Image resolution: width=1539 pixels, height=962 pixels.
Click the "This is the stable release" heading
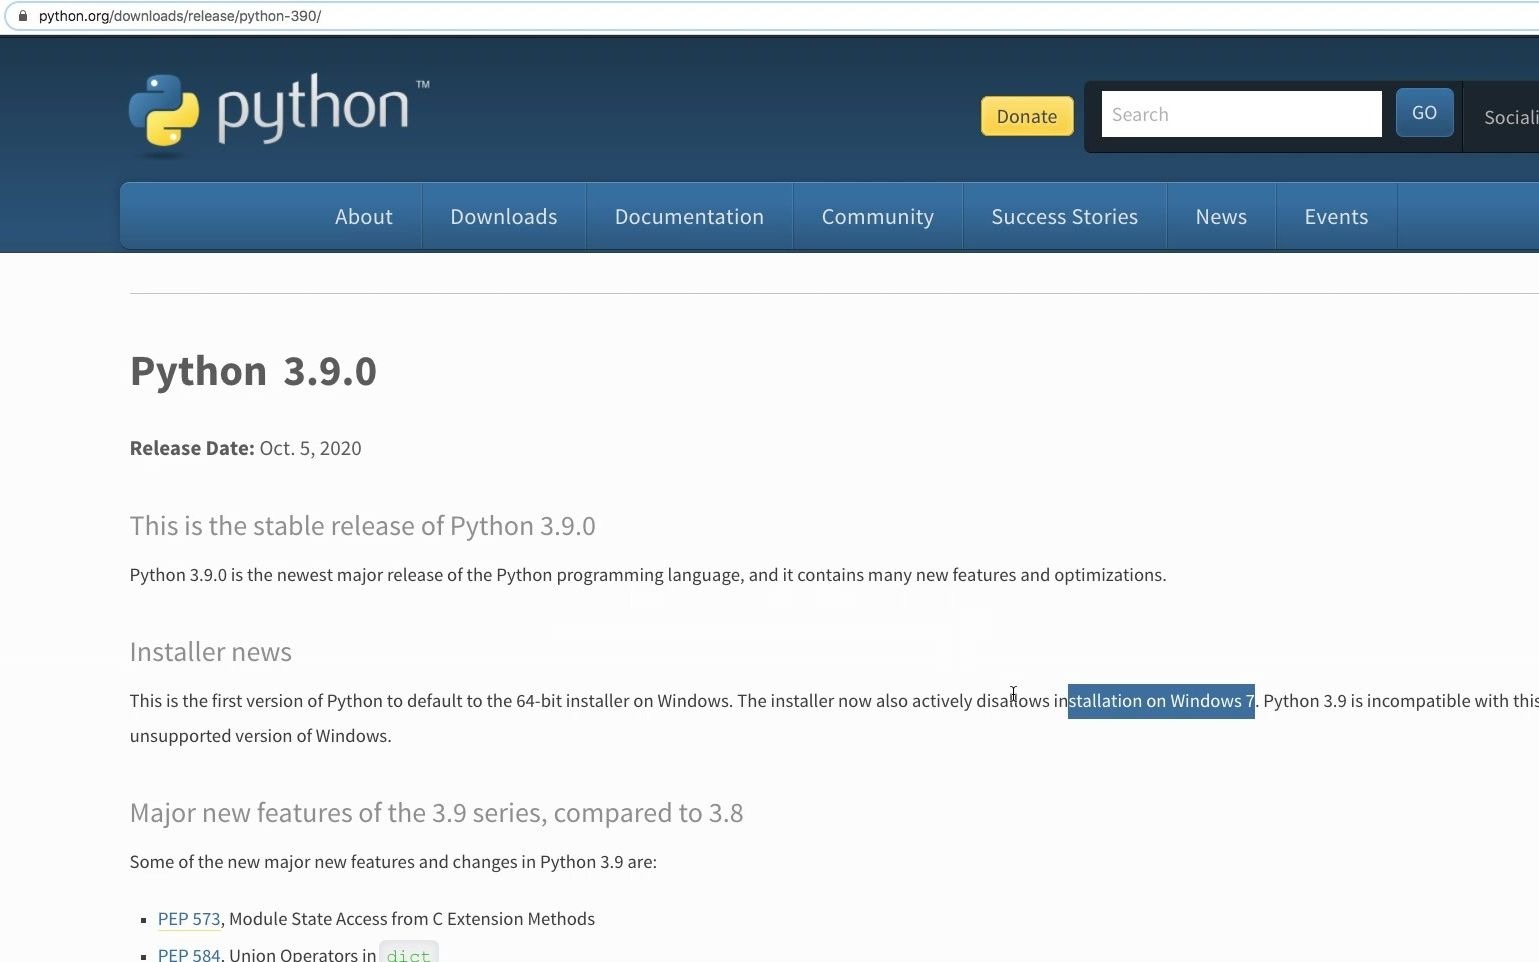point(362,526)
